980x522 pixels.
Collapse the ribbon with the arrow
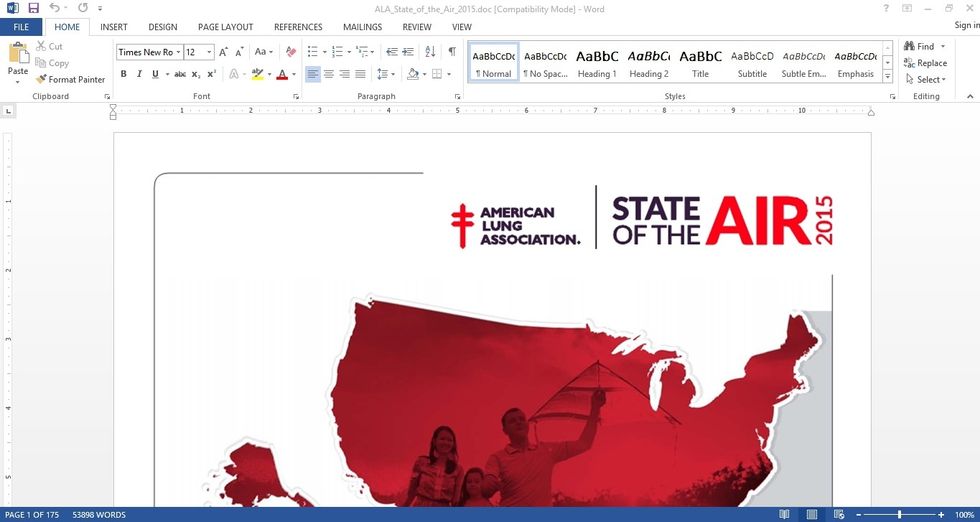tap(970, 96)
